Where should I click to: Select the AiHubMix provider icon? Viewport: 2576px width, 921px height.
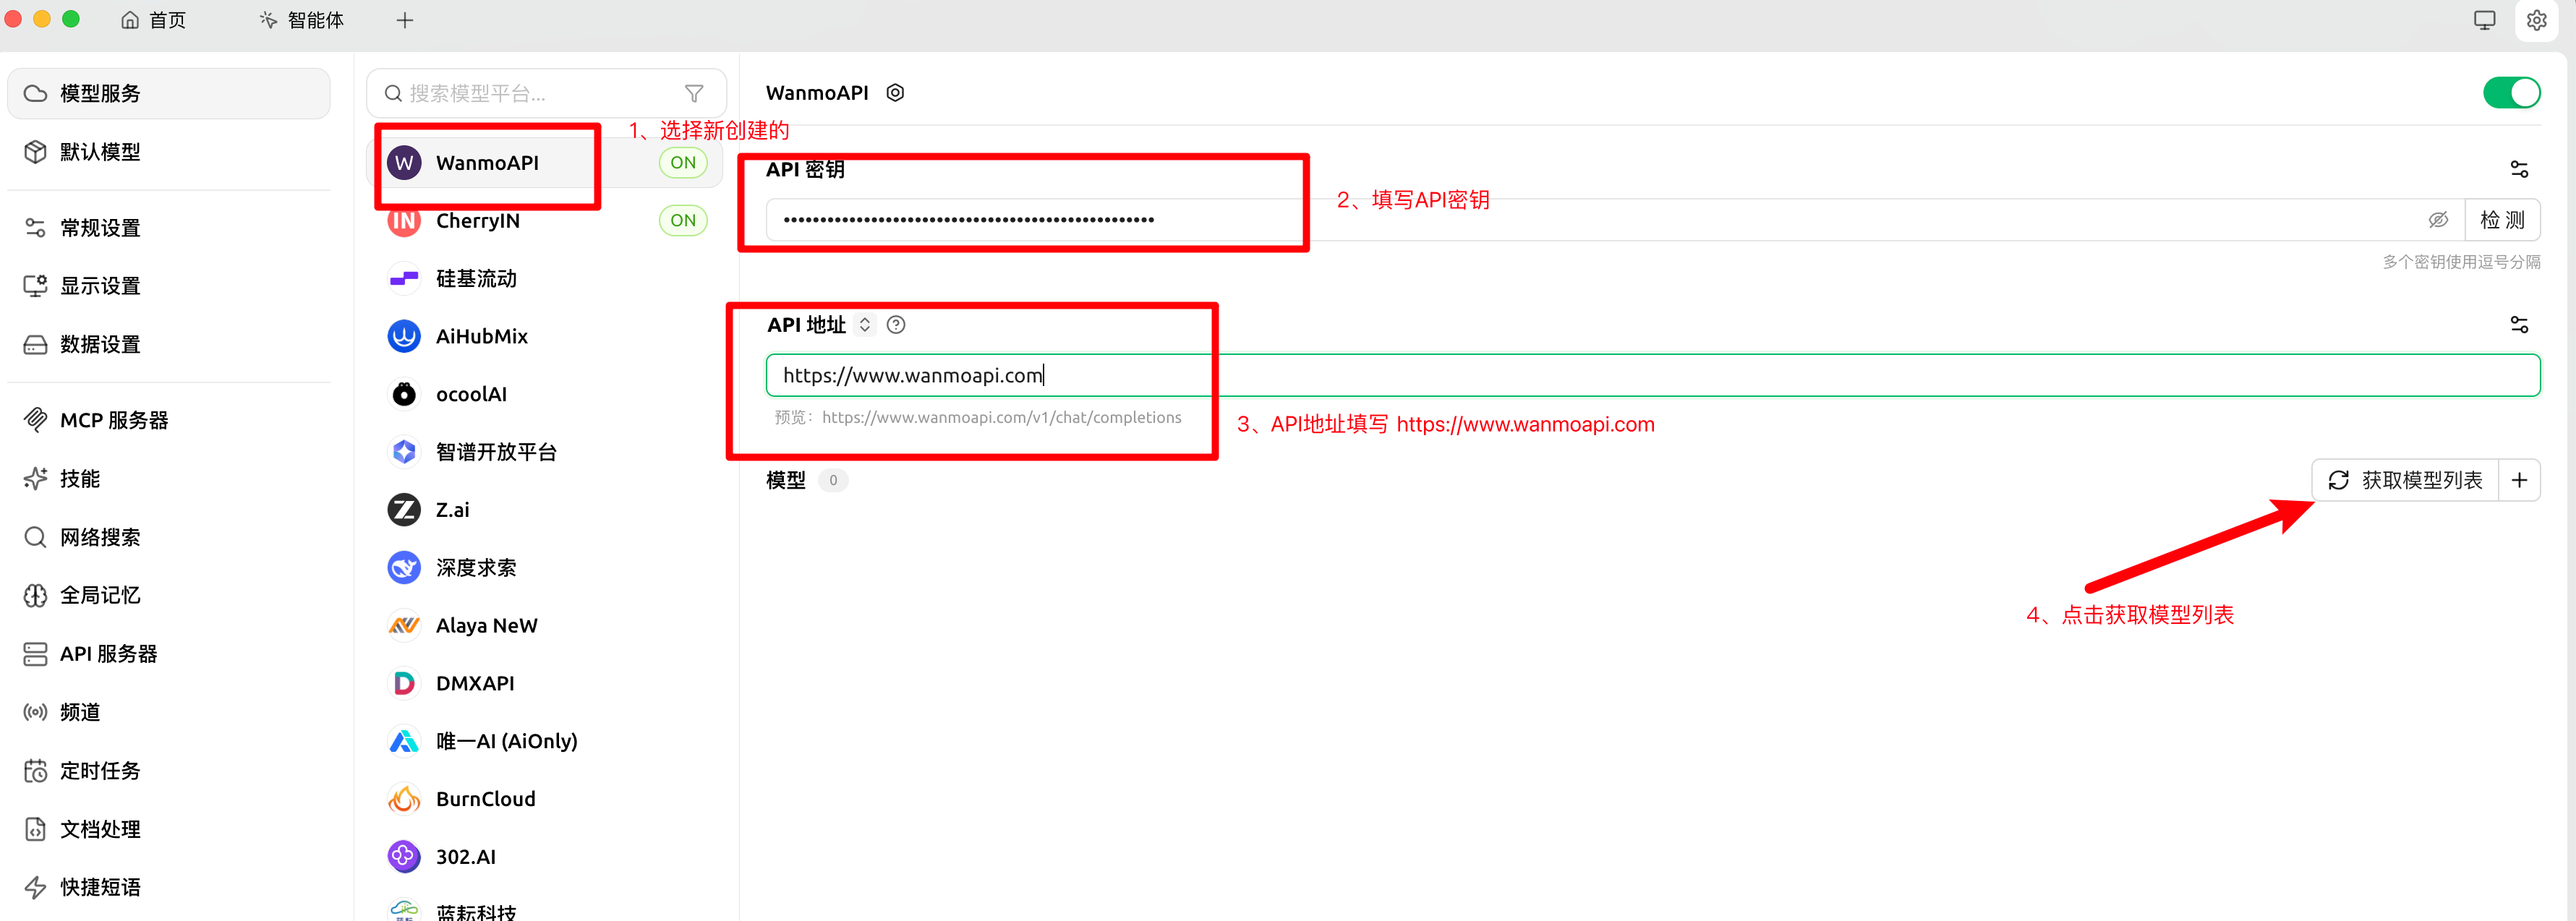(x=404, y=337)
